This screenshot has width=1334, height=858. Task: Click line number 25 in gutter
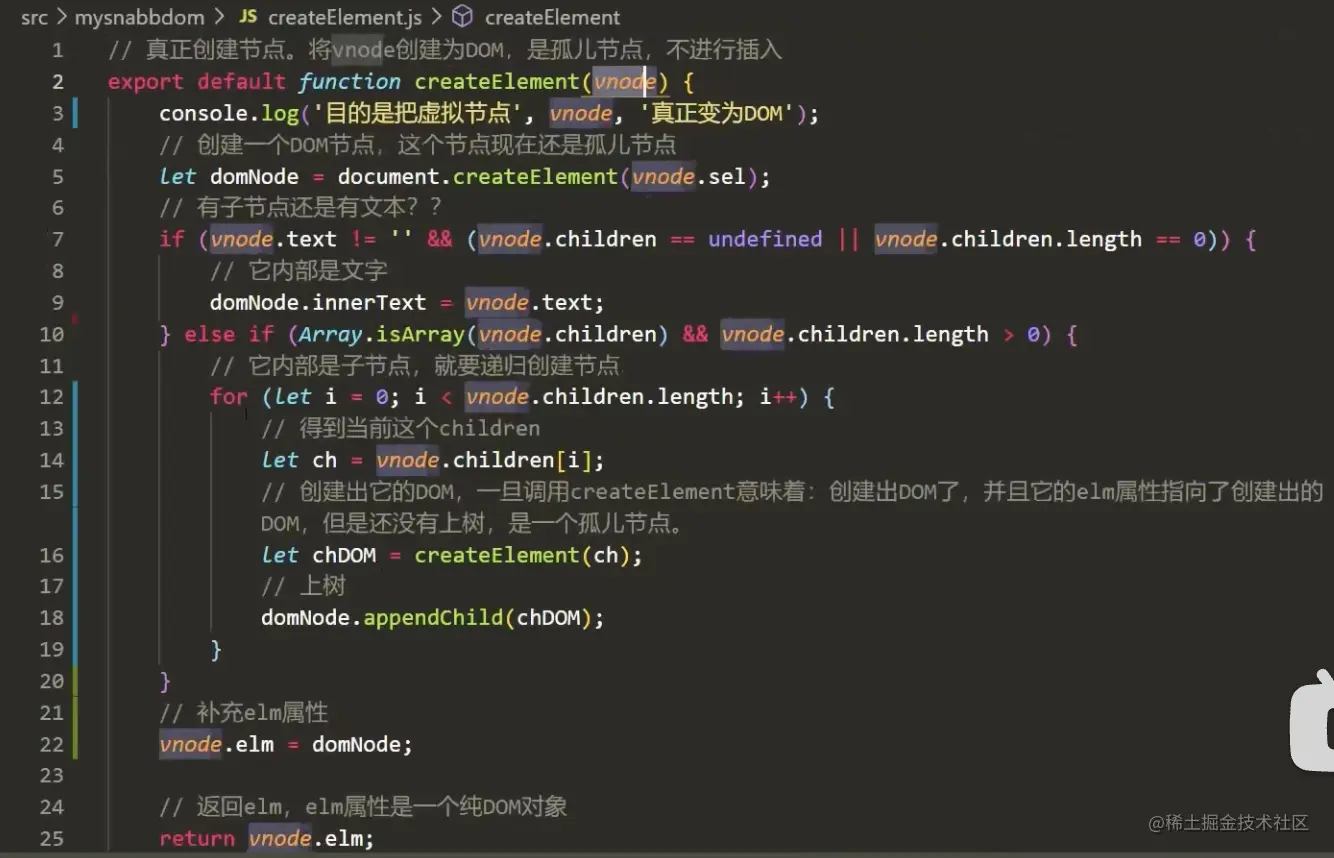tap(52, 838)
